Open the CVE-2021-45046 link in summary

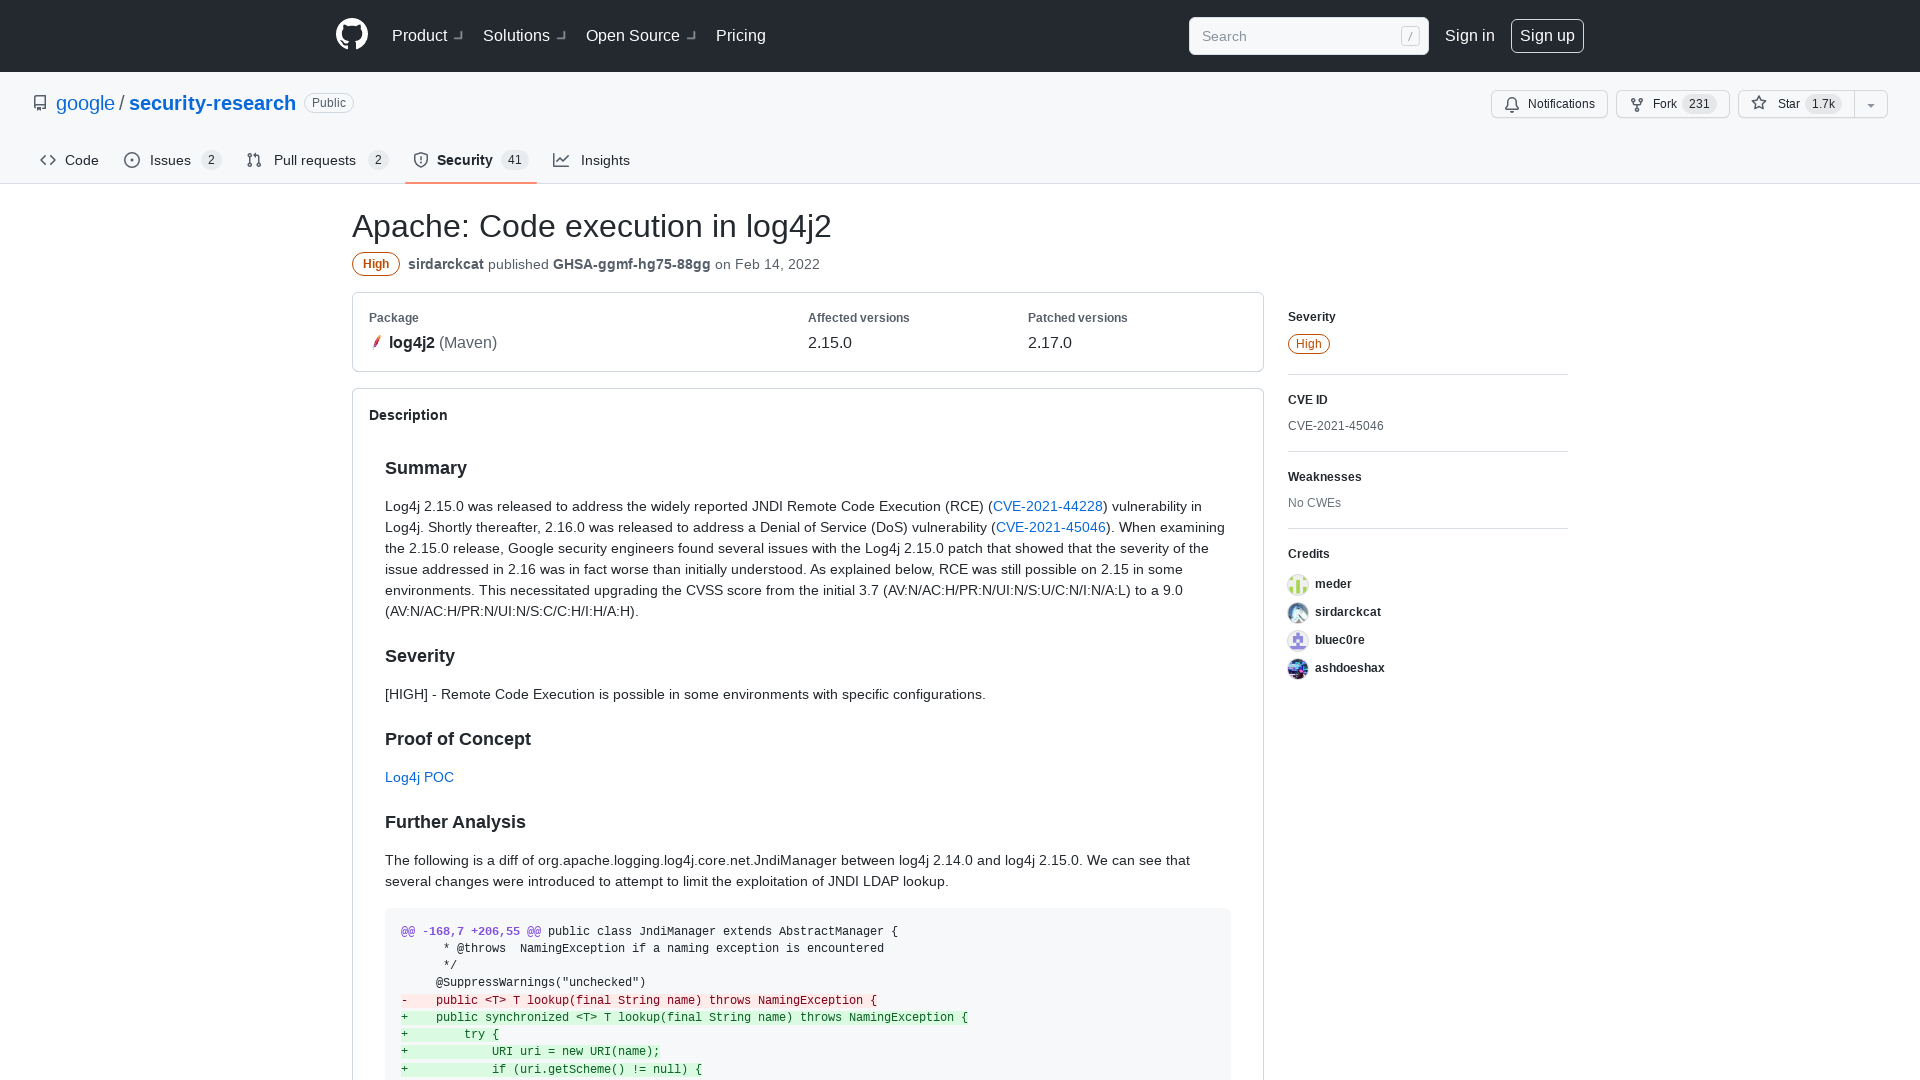click(x=1051, y=527)
